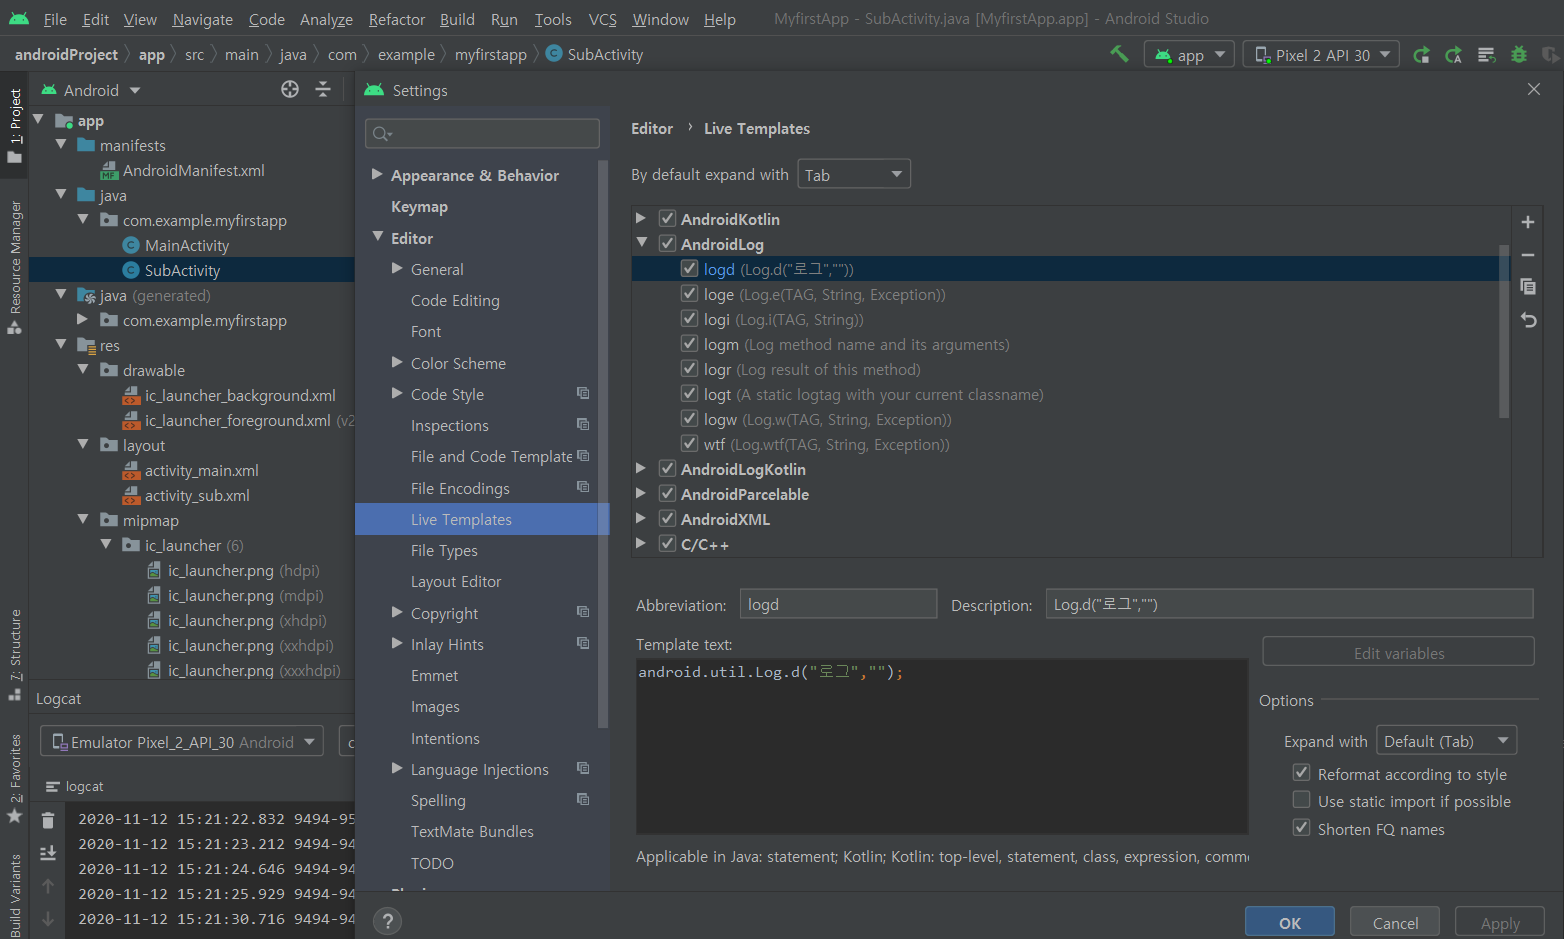This screenshot has height=939, width=1564.
Task: Toggle Shorten FQ names option
Action: [1301, 828]
